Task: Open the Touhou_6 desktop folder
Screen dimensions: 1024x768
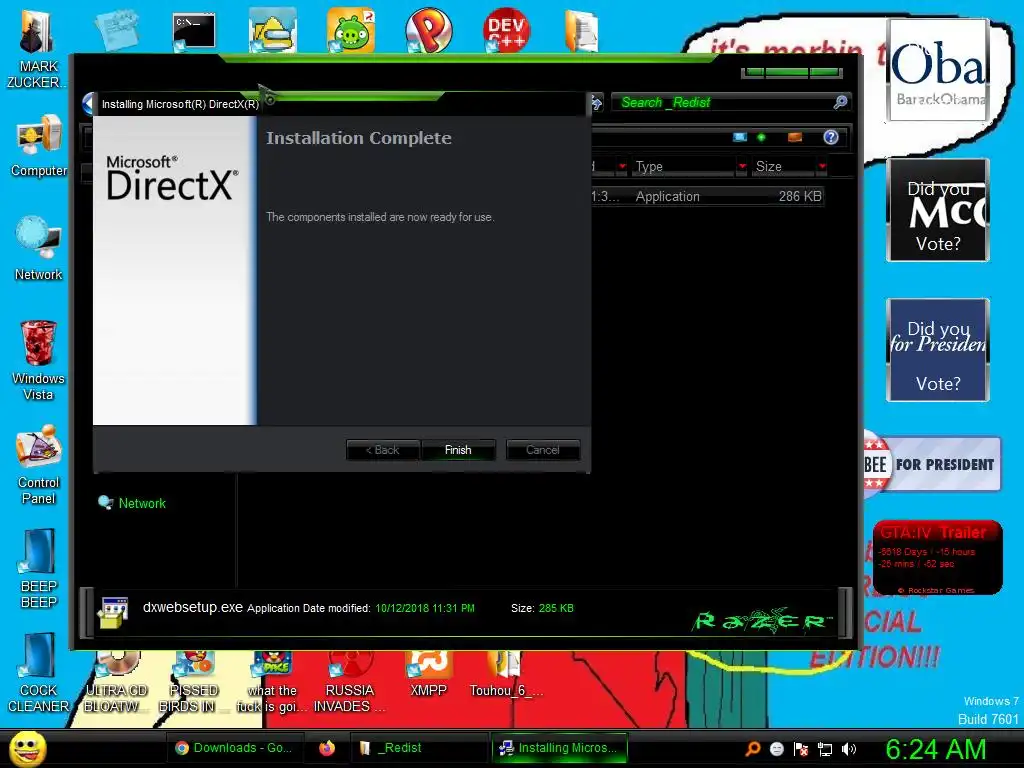Action: [x=505, y=675]
